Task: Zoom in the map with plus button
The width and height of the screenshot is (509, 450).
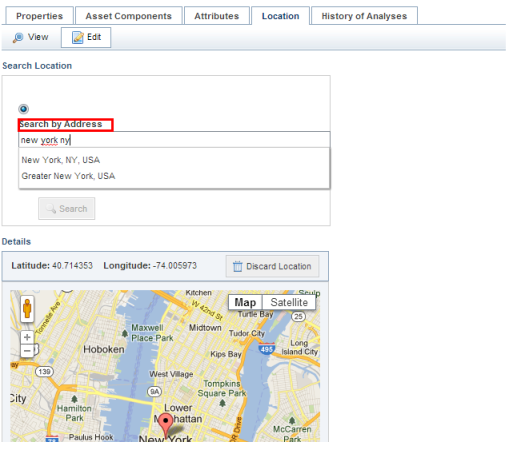Action: pyautogui.click(x=27, y=337)
